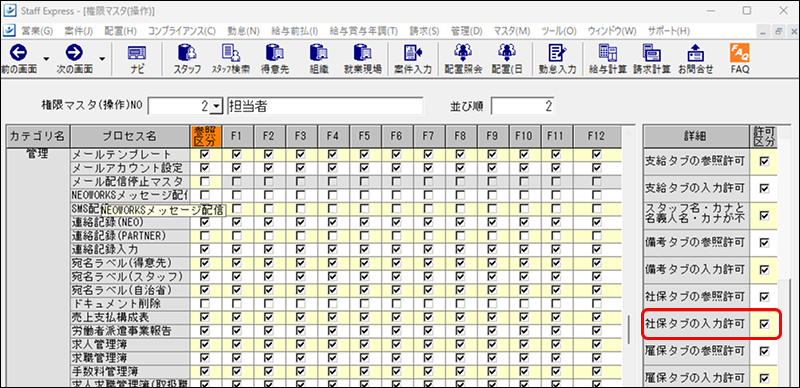Launch スタッフ検索 from the toolbar
The height and width of the screenshot is (388, 800).
tap(231, 60)
